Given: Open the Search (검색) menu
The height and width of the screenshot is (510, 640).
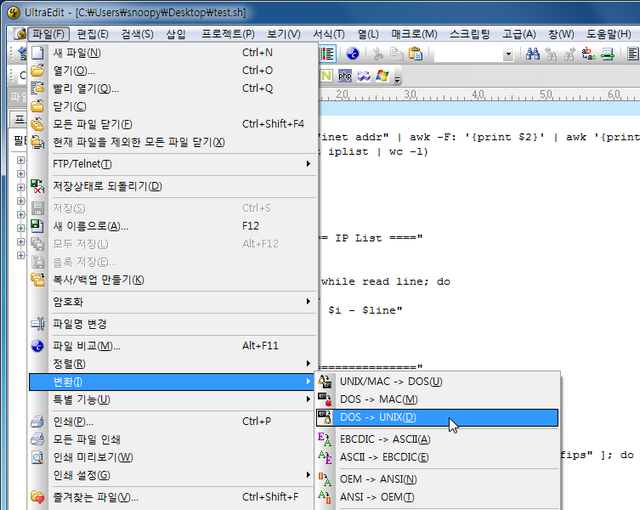Looking at the screenshot, I should pyautogui.click(x=137, y=34).
